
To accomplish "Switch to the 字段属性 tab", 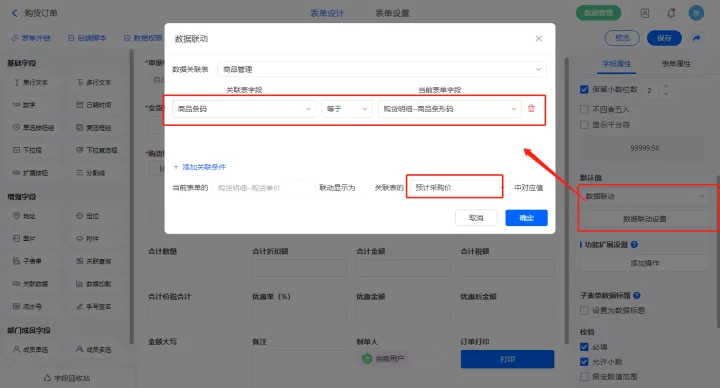I will pyautogui.click(x=617, y=64).
